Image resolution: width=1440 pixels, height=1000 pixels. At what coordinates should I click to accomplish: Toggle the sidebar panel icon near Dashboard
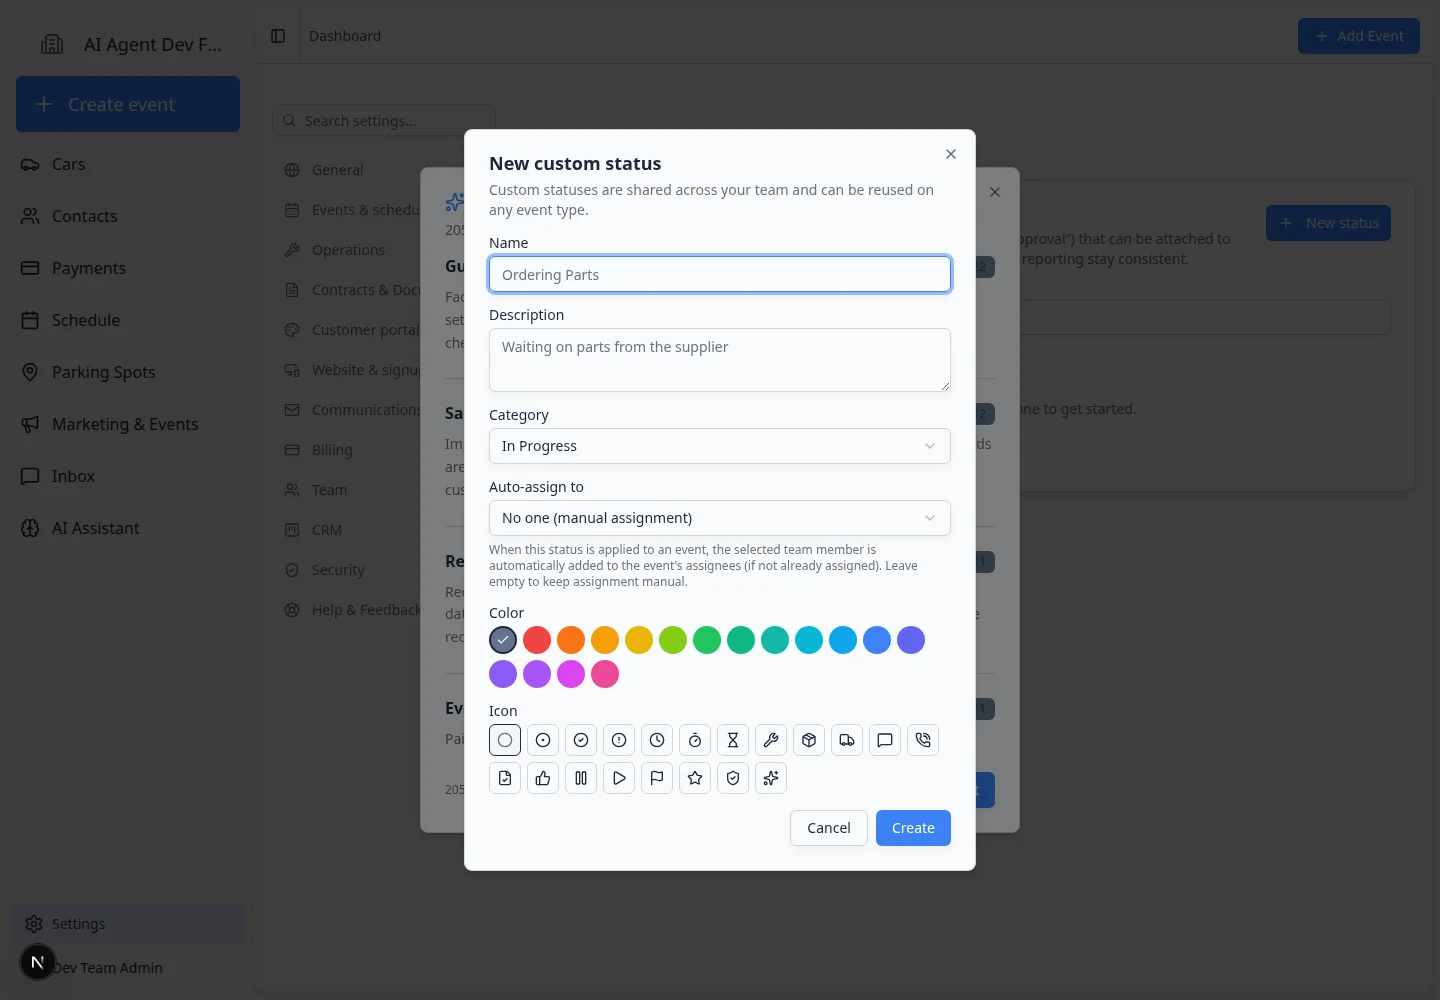click(278, 36)
